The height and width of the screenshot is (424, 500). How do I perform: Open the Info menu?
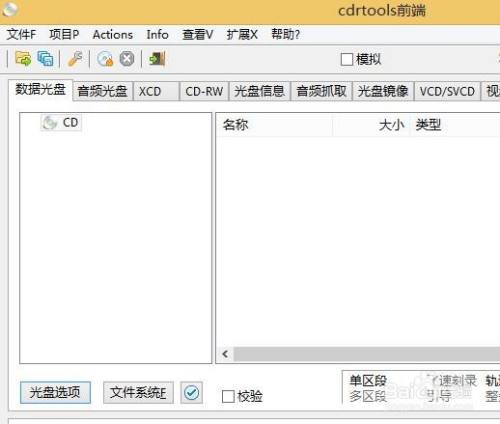(157, 34)
